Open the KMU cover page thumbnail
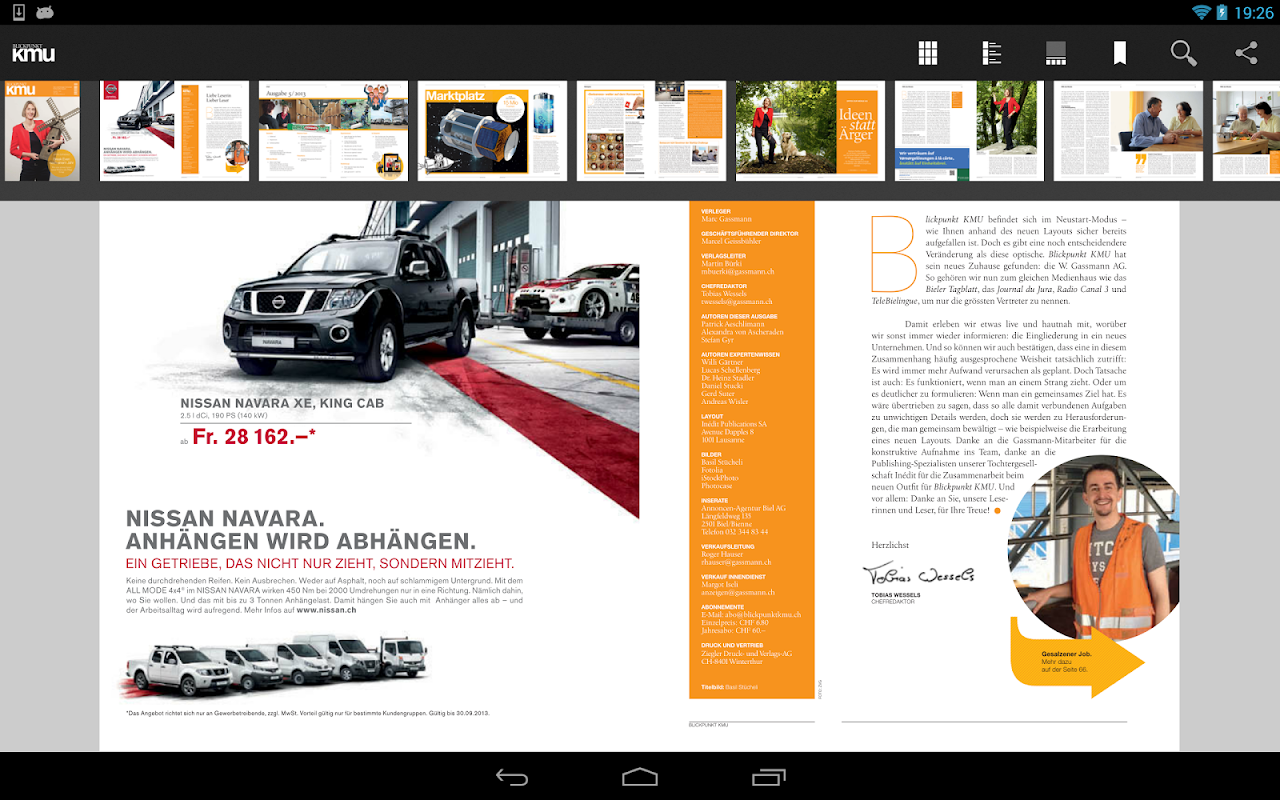The width and height of the screenshot is (1280, 800). tap(42, 131)
